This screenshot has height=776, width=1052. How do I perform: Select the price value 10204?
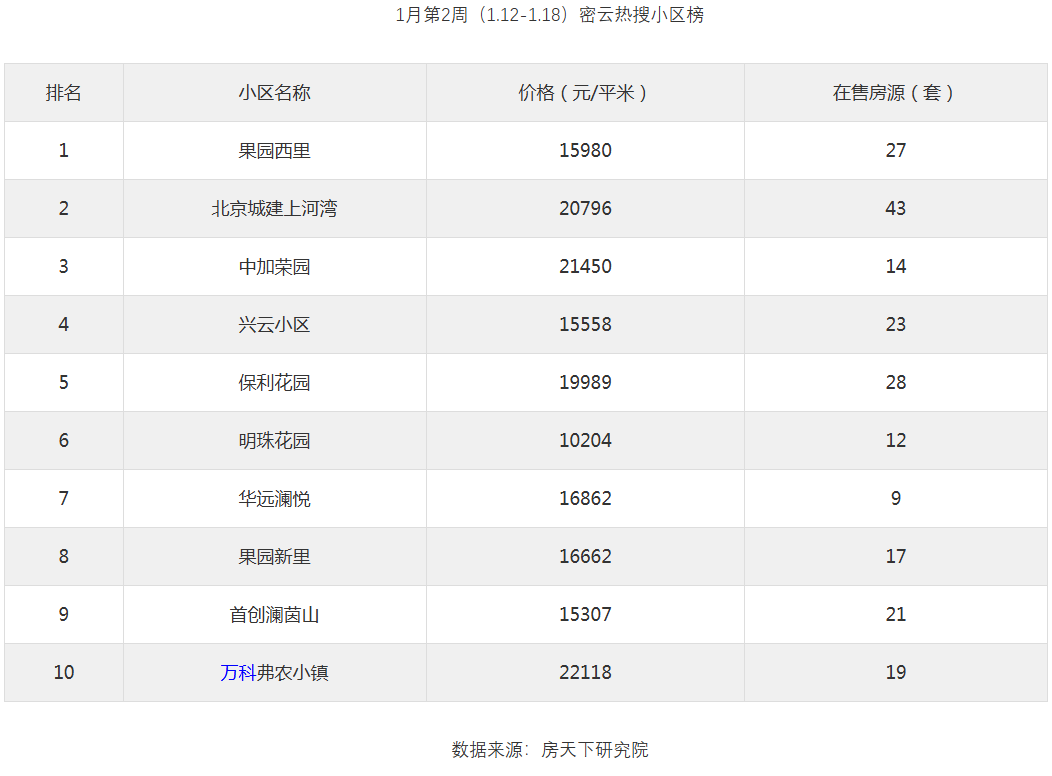click(585, 441)
